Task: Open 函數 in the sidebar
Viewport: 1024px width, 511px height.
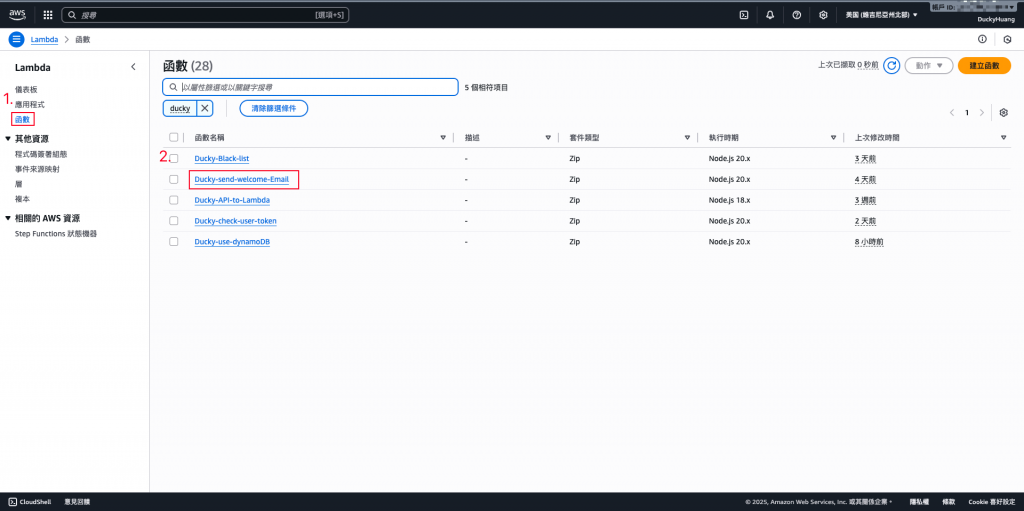Action: pos(22,119)
